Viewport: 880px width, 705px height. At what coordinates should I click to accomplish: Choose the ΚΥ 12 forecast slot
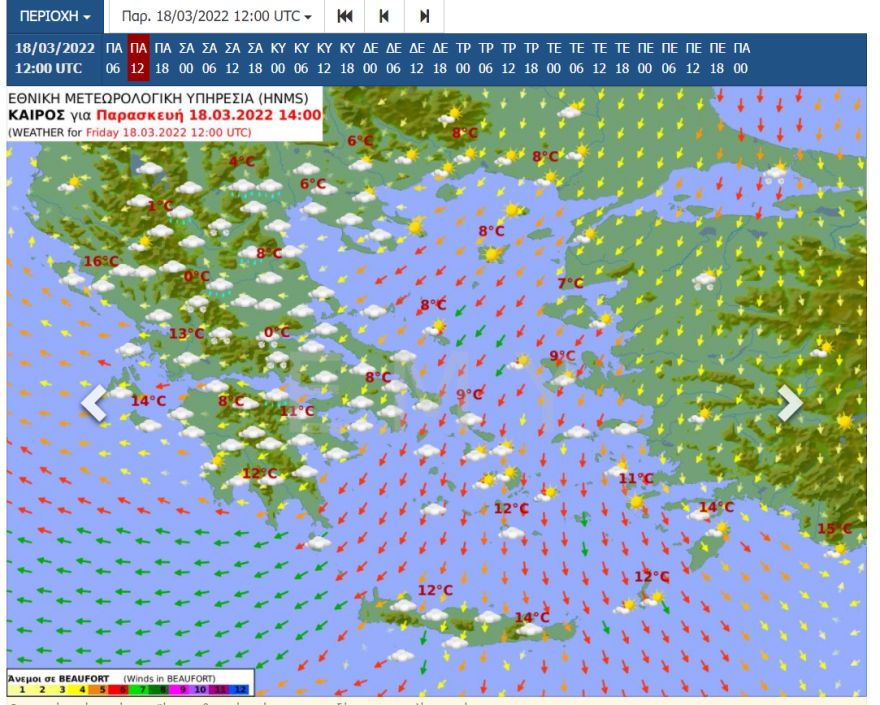click(324, 58)
